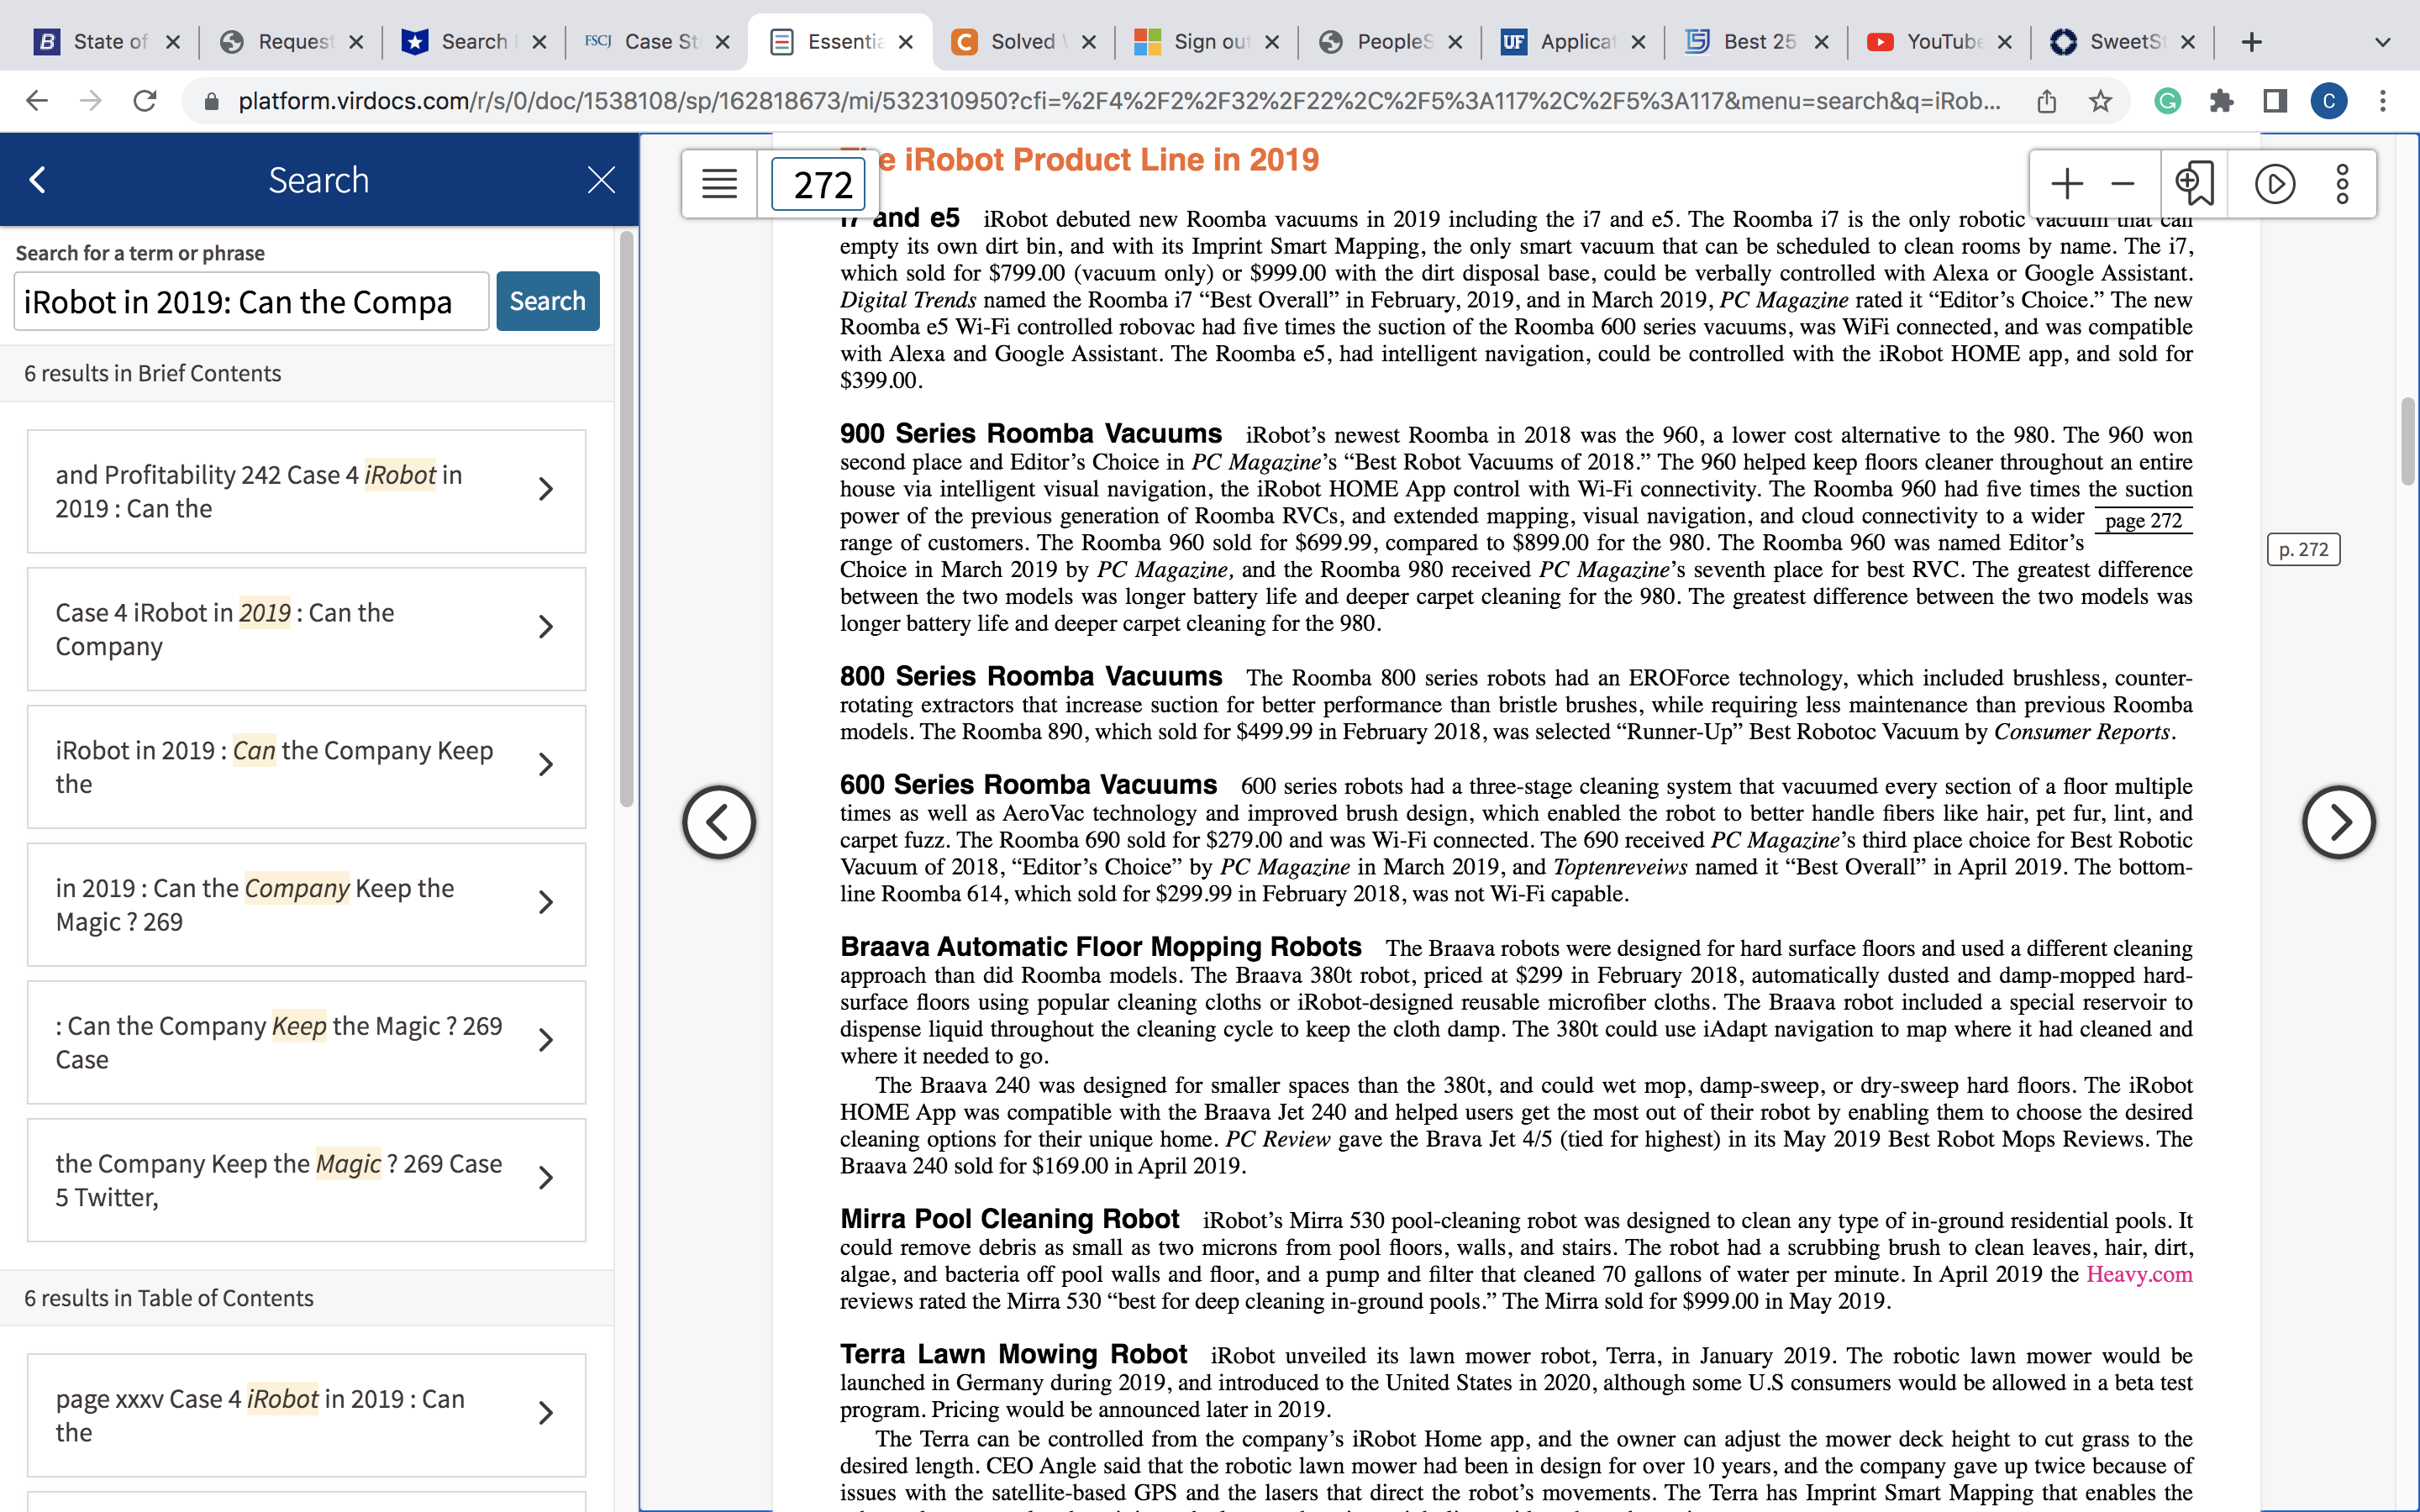
Task: Close the PeopleS tab
Action: [1455, 42]
